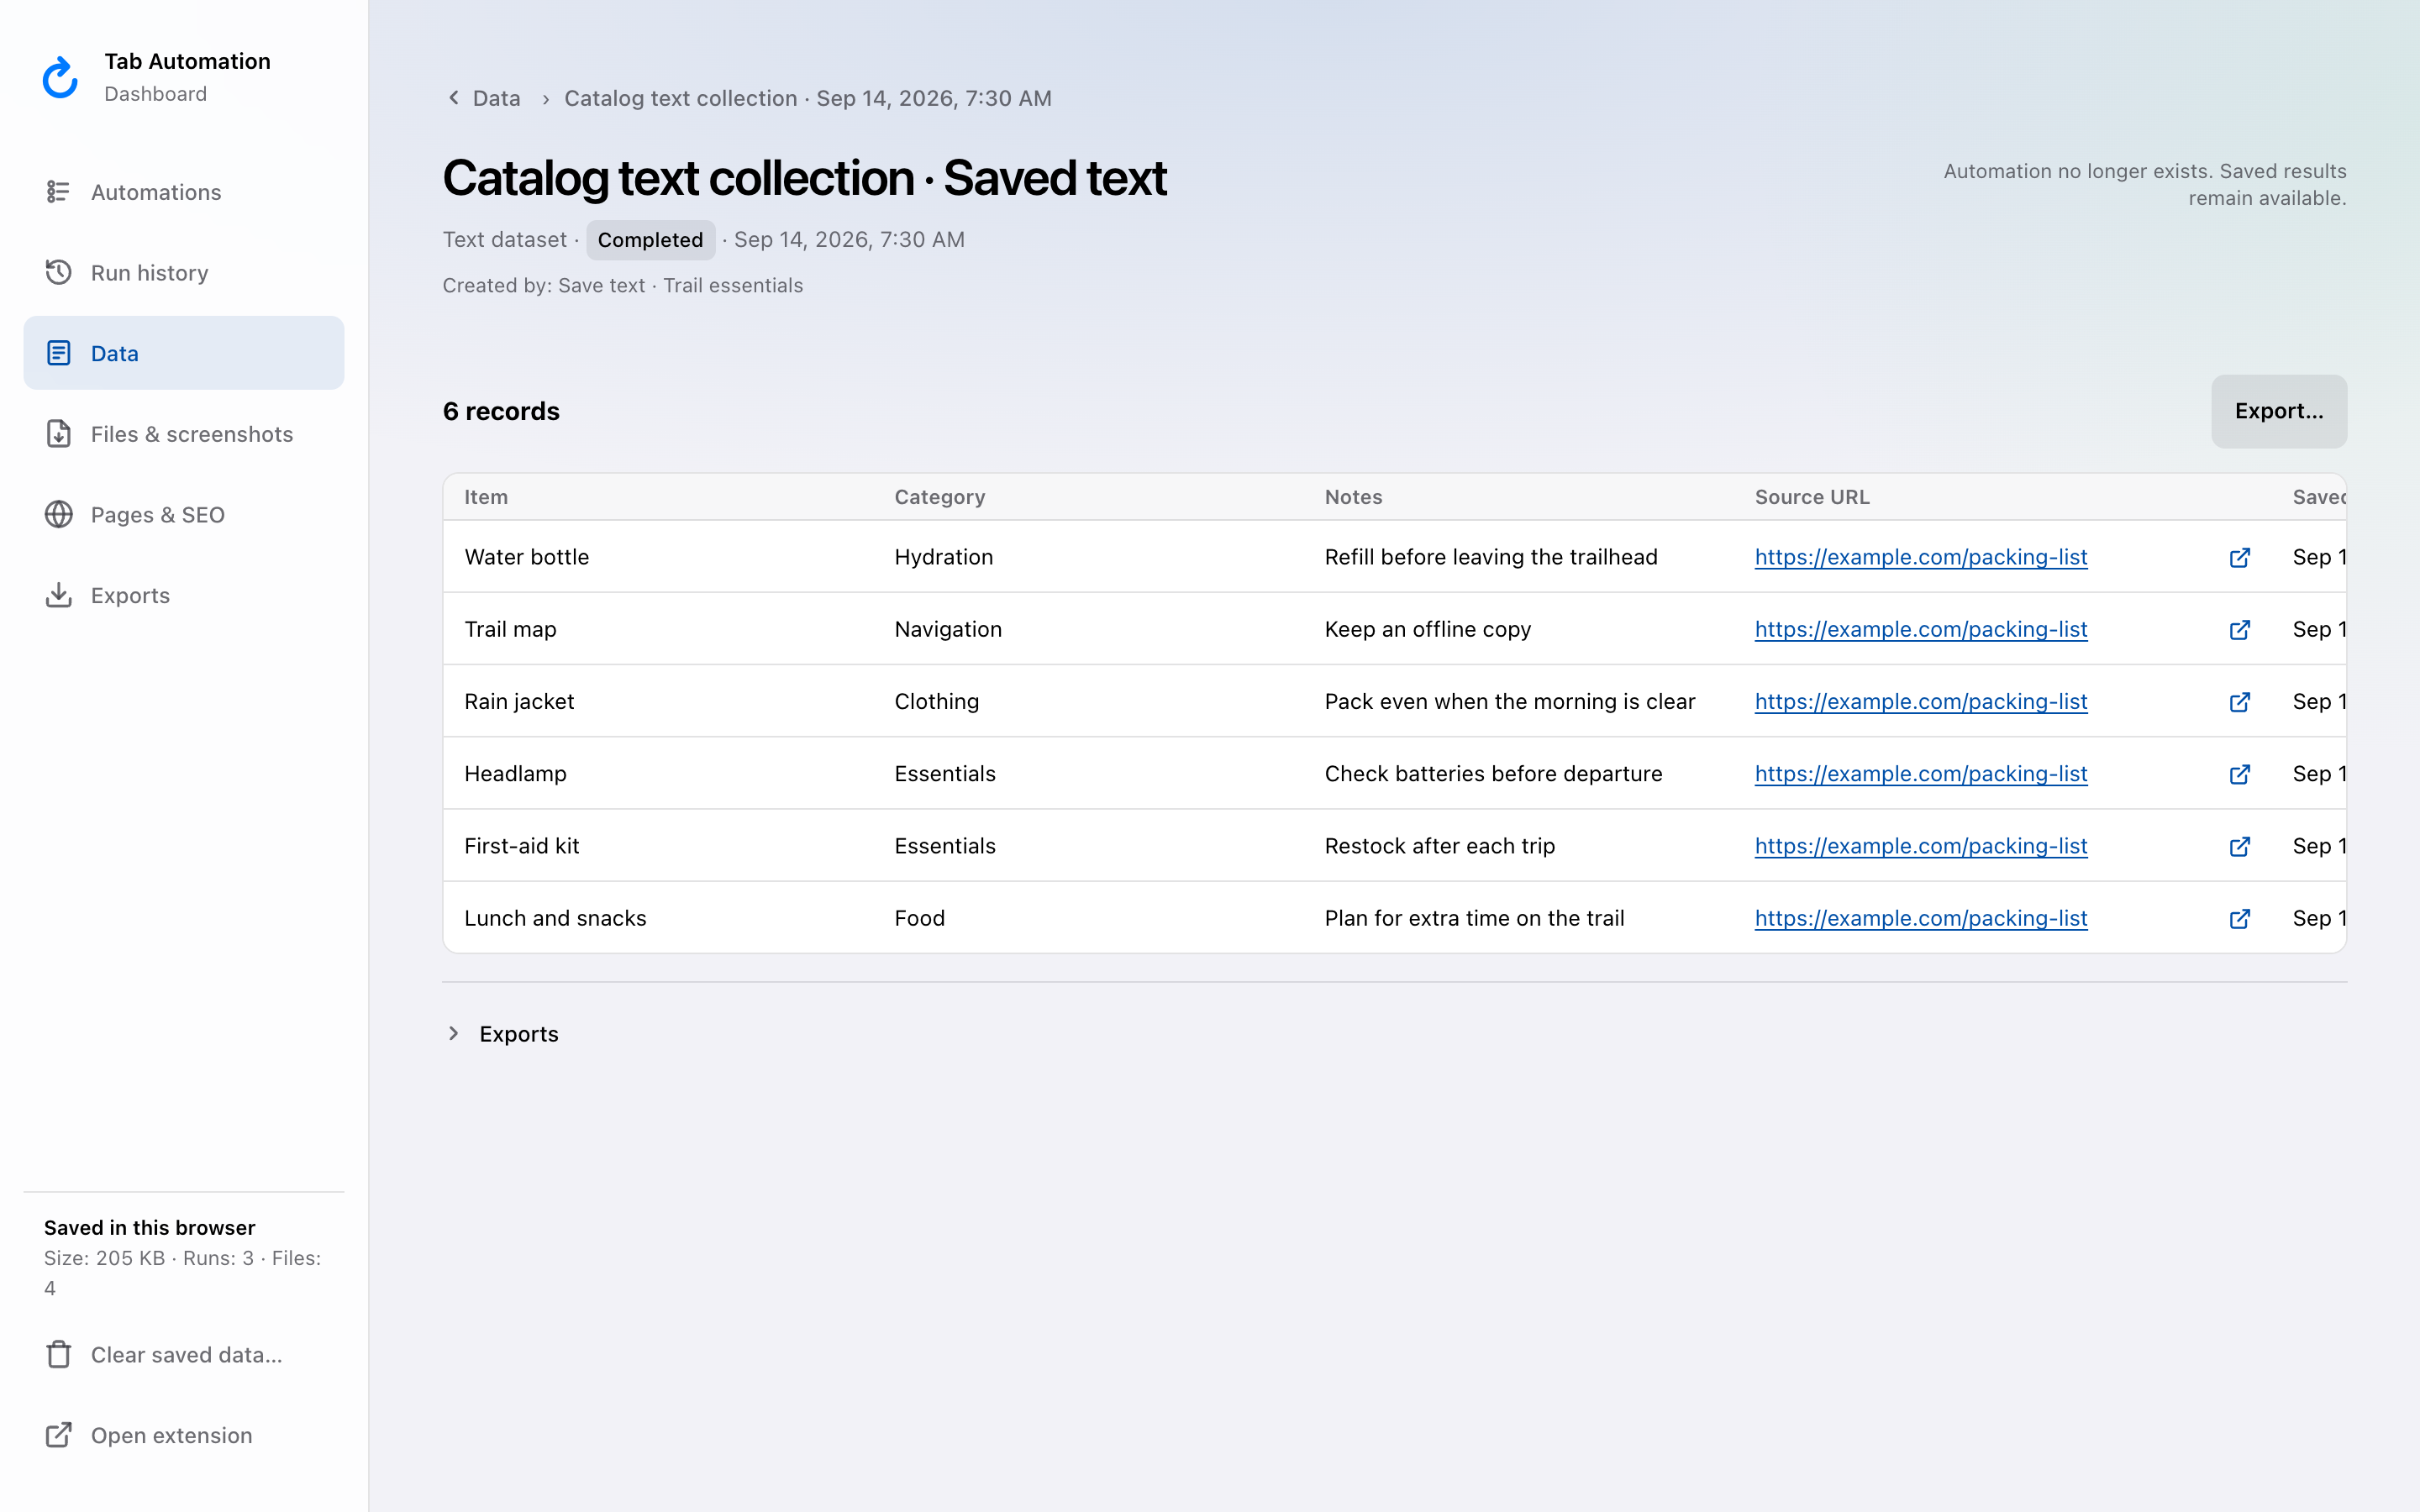Click the external-link icon in the Trail map row
Image resolution: width=2420 pixels, height=1512 pixels.
pyautogui.click(x=2240, y=629)
